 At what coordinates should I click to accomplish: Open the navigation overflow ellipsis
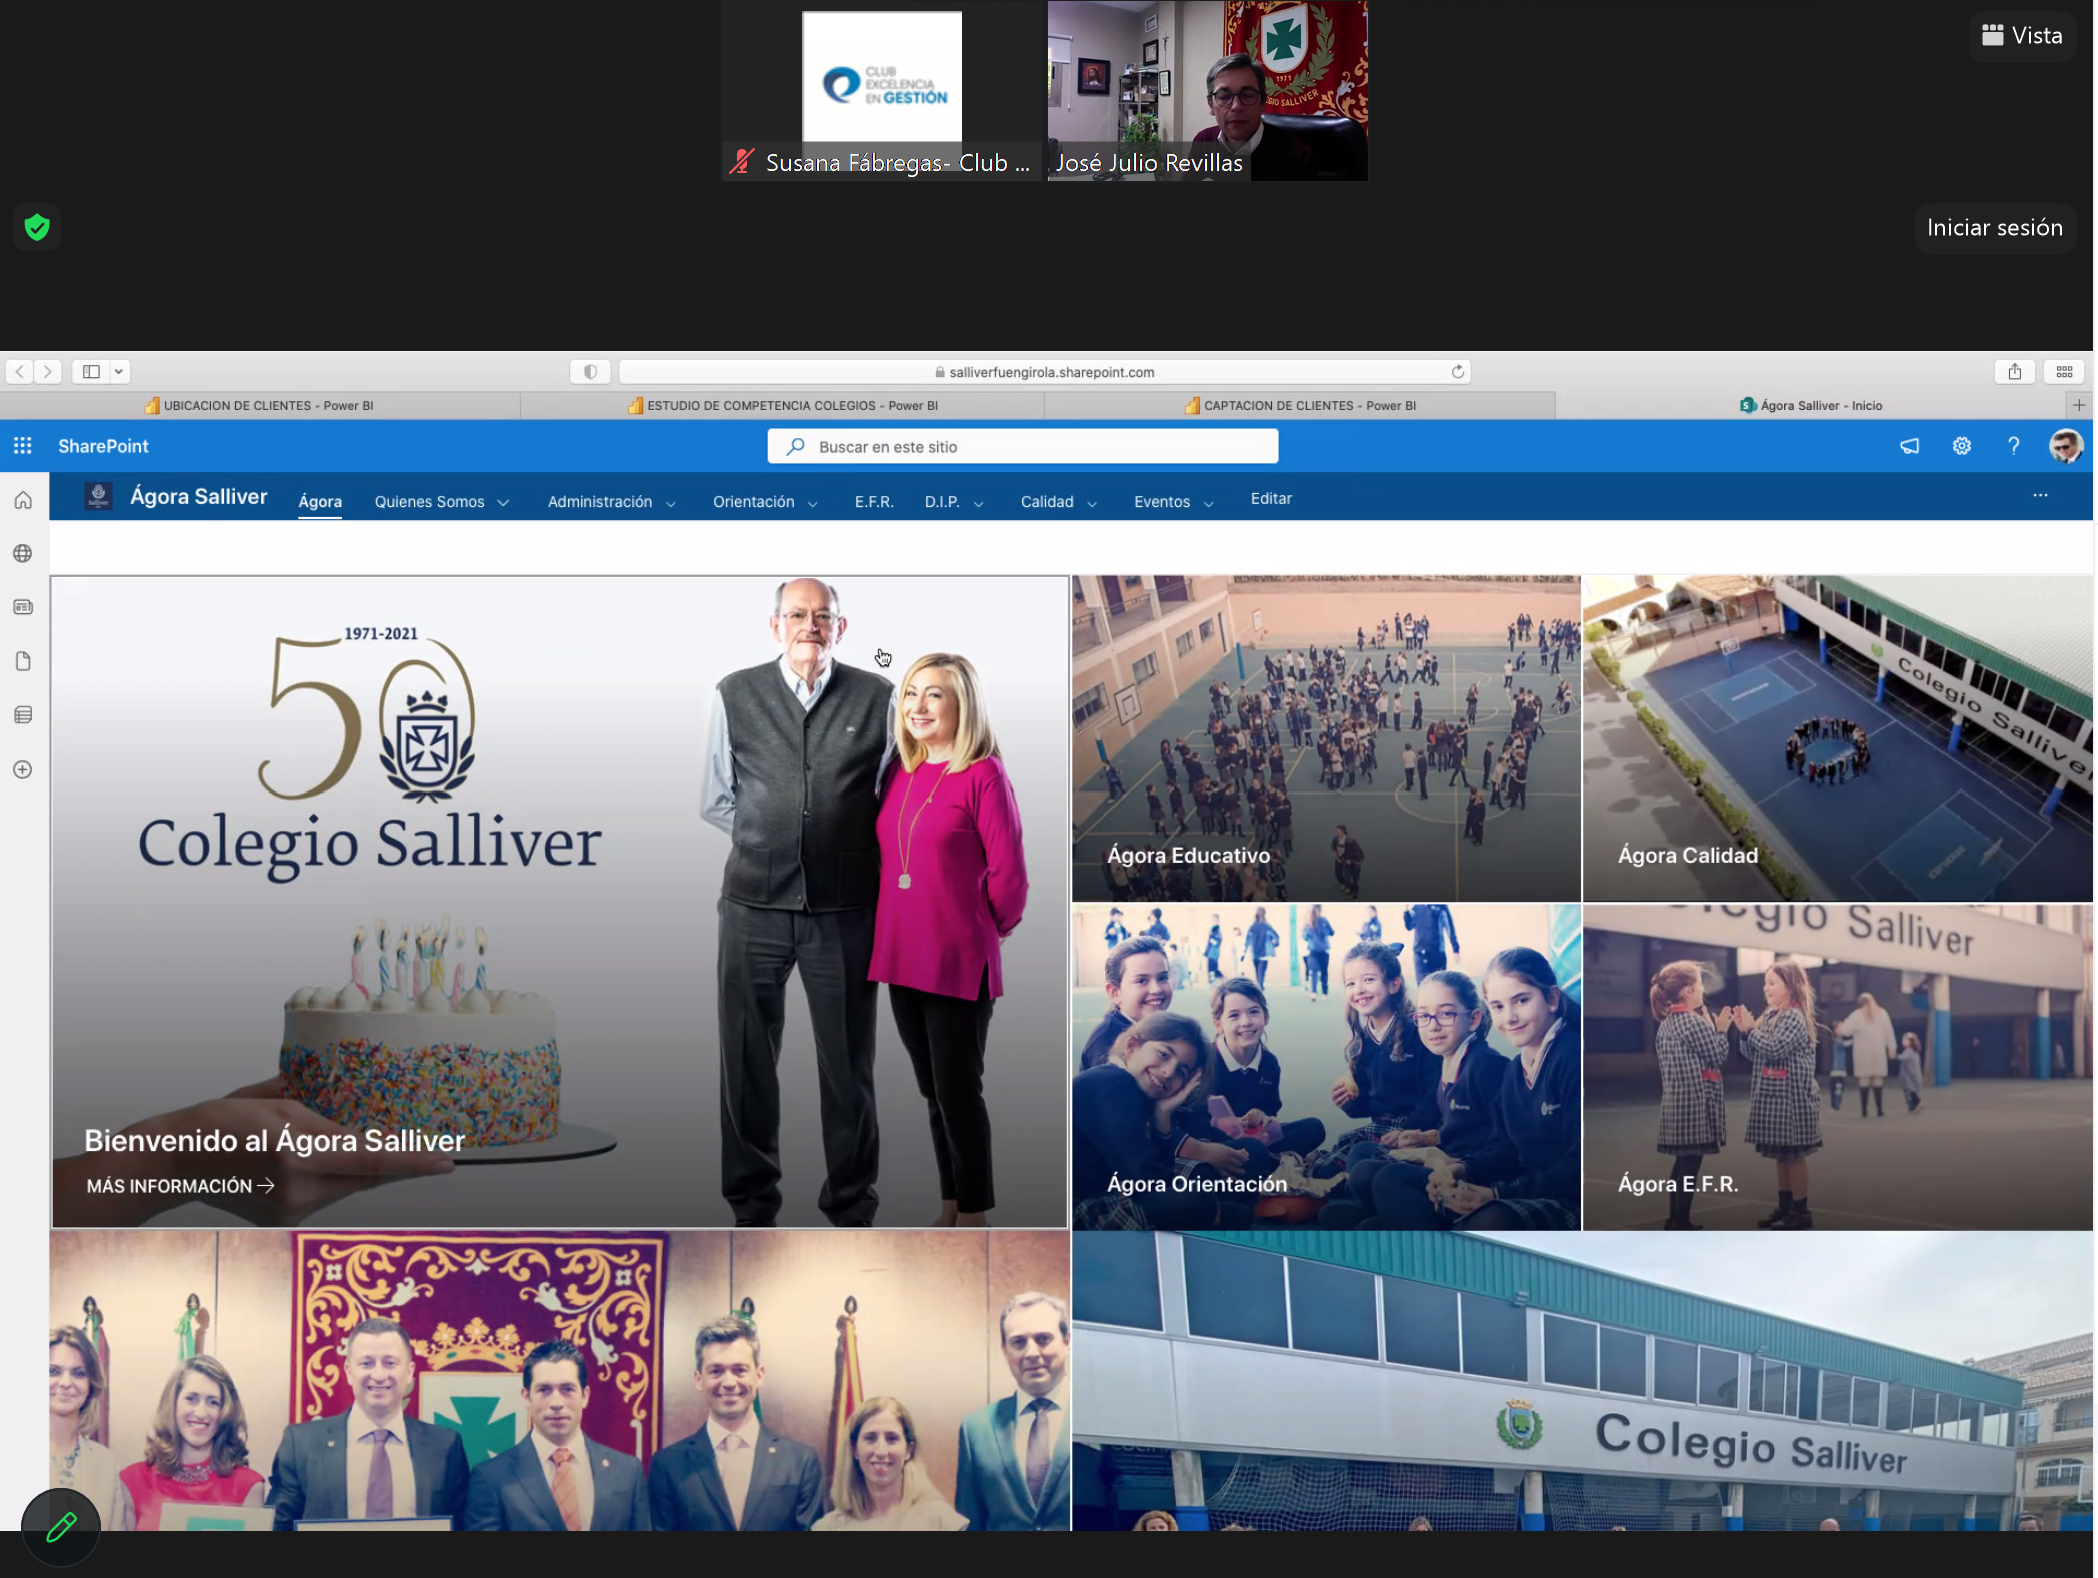click(2041, 496)
